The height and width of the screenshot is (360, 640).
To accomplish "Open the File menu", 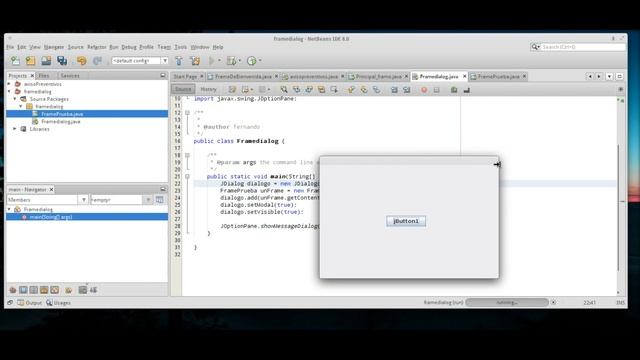I will pos(10,47).
